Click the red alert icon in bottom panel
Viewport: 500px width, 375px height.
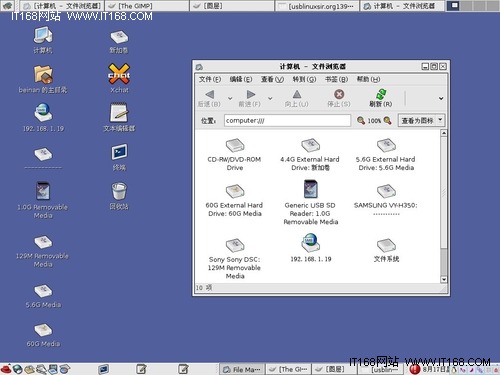click(415, 369)
